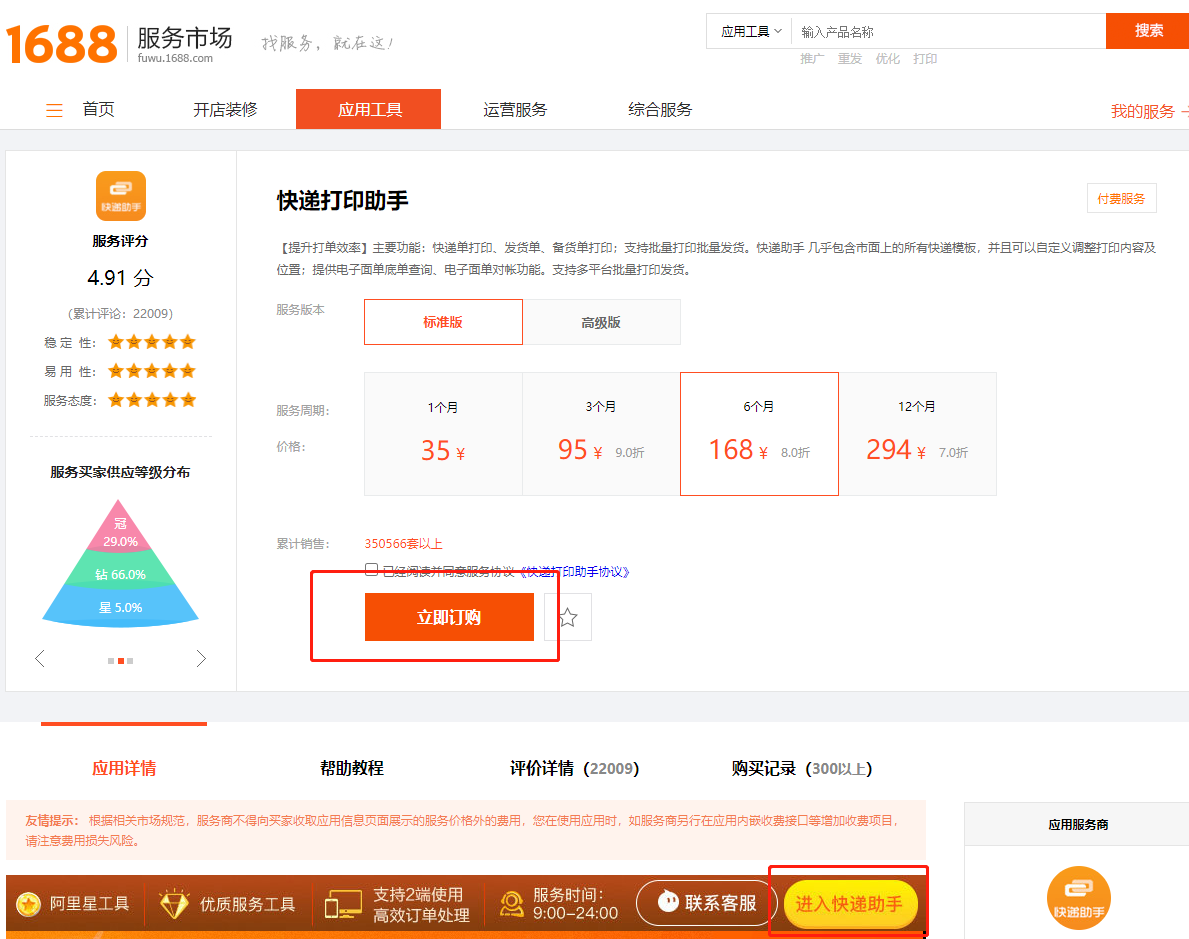The height and width of the screenshot is (939, 1189).
Task: Click the 350566套以上 sales figure
Action: [x=403, y=544]
